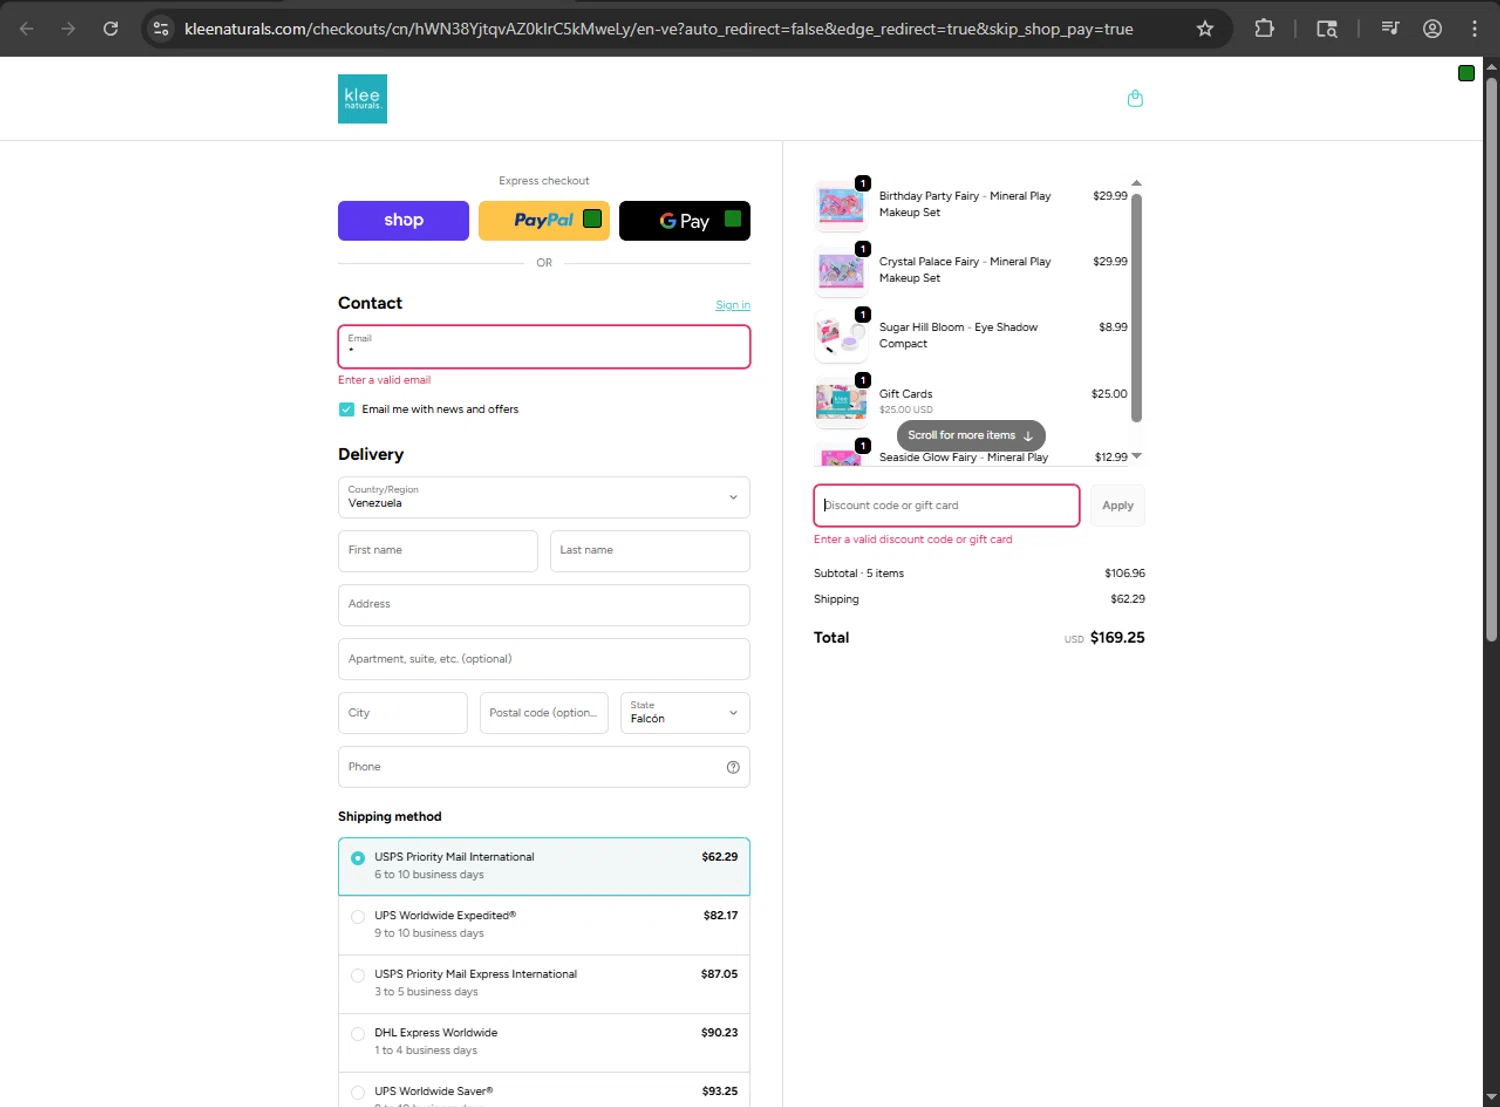Pay with the Shop express button
Image resolution: width=1500 pixels, height=1107 pixels.
(403, 221)
